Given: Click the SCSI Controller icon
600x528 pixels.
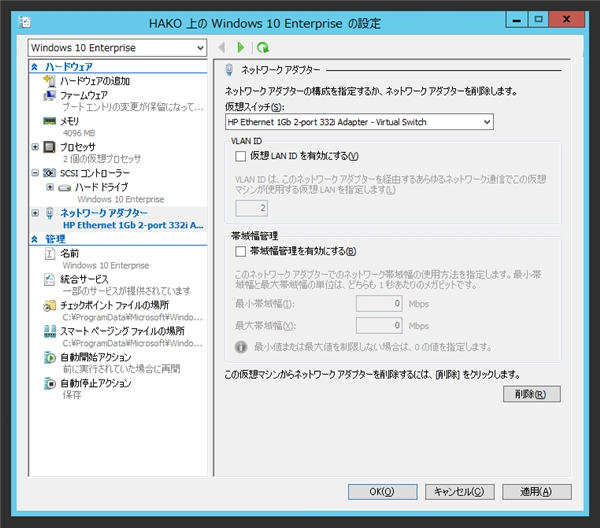Looking at the screenshot, I should [49, 173].
